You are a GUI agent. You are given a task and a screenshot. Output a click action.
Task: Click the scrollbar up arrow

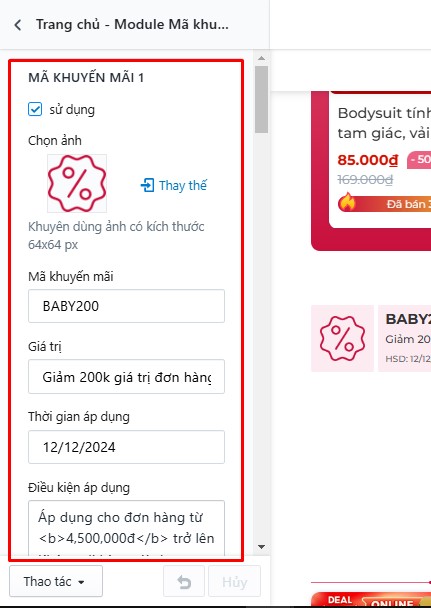[261, 58]
